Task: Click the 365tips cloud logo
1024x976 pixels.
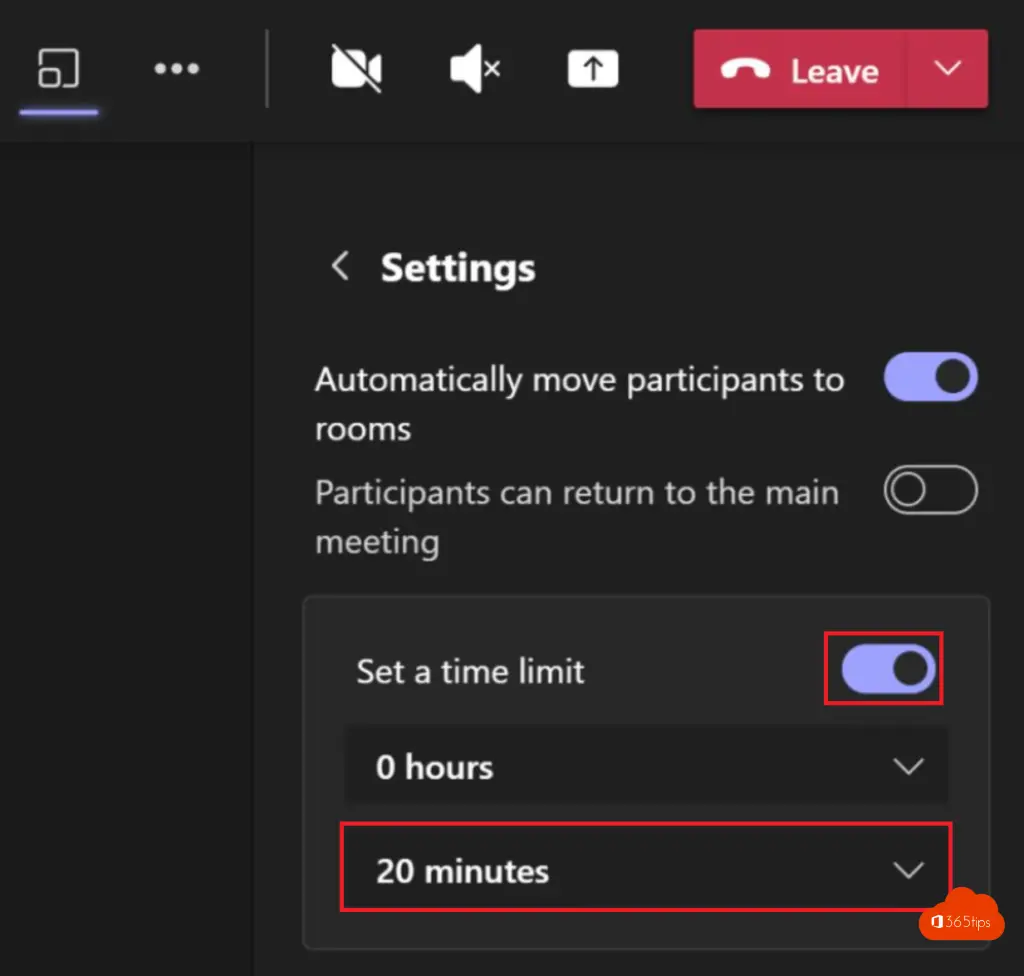Action: tap(960, 915)
